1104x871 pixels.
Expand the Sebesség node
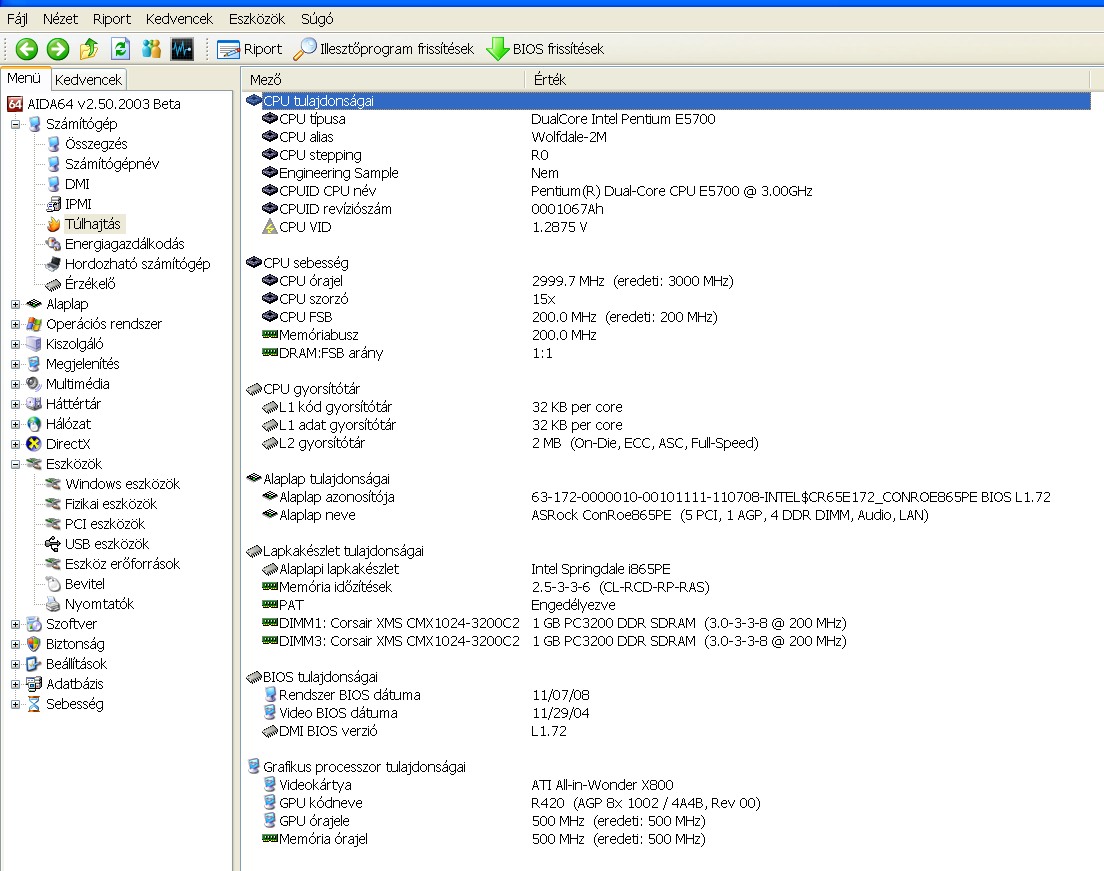click(15, 704)
